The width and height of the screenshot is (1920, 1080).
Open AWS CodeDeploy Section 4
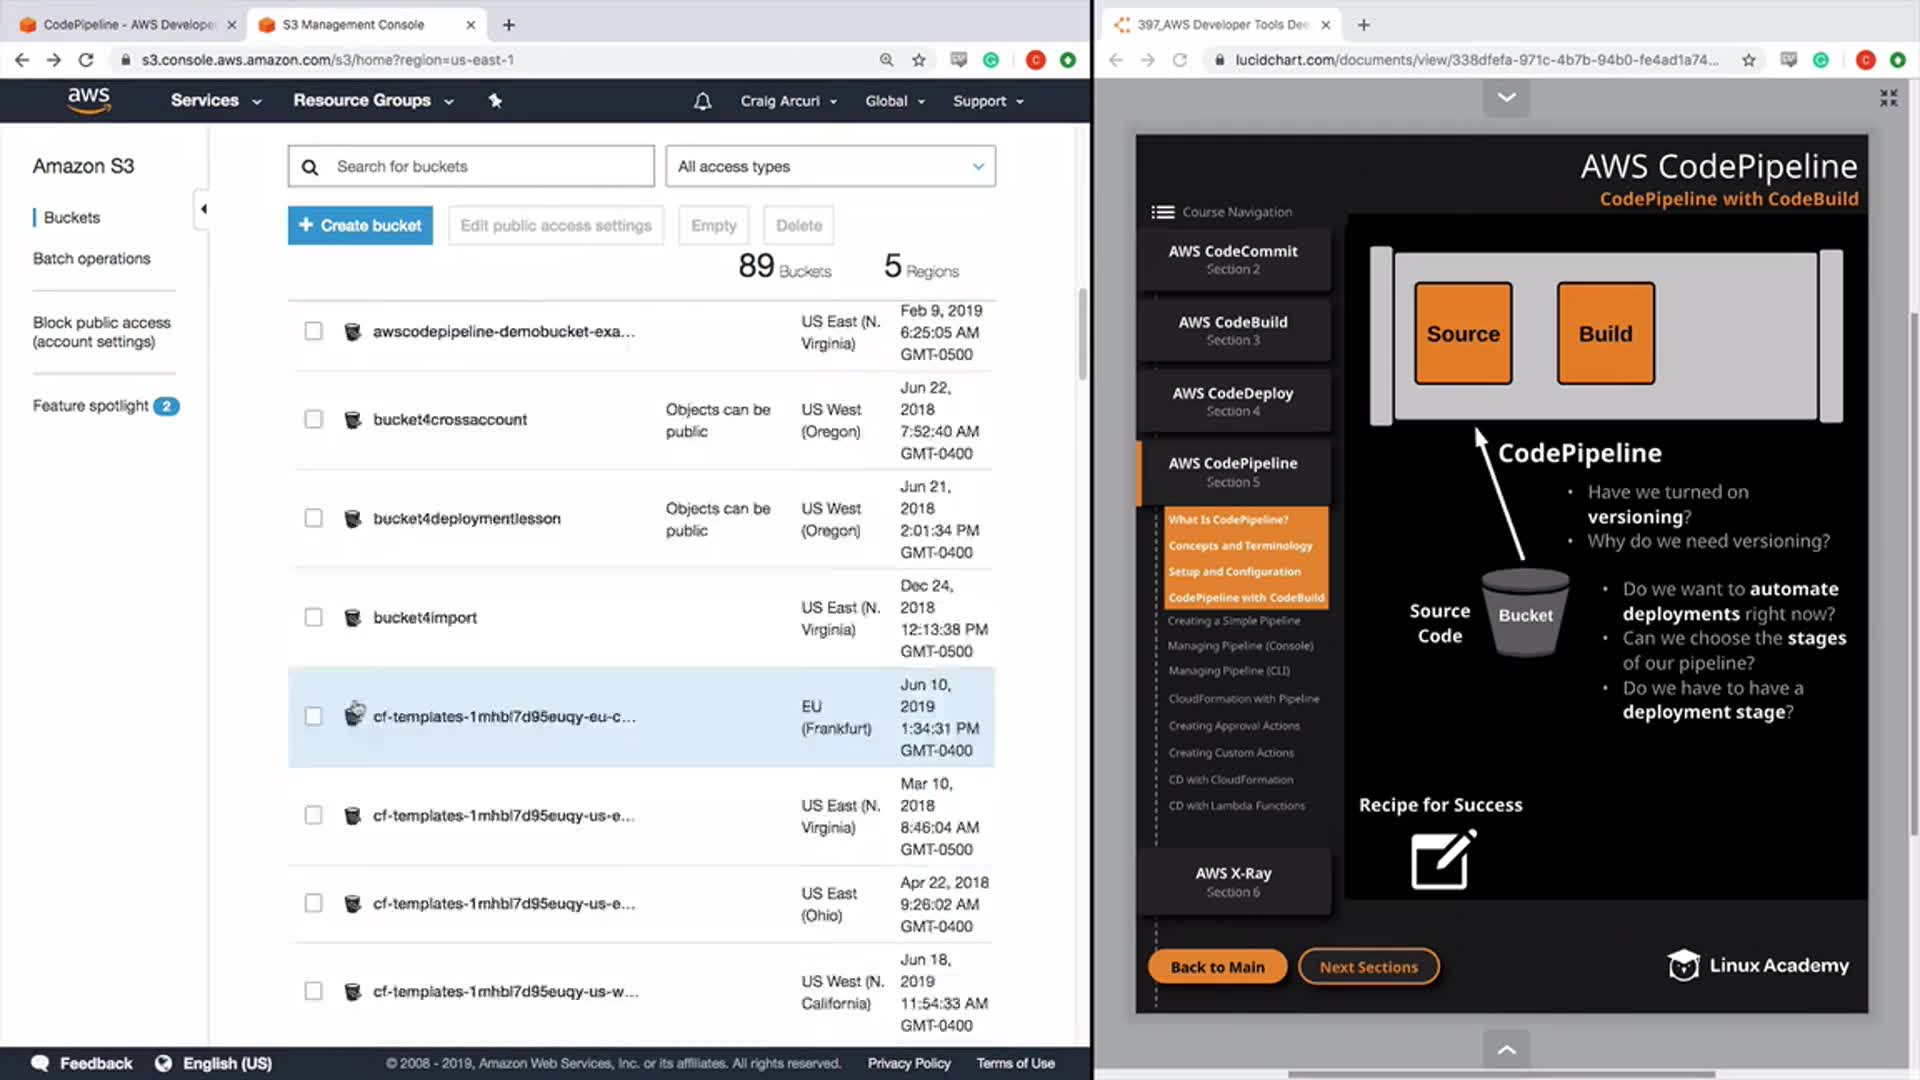click(1232, 401)
